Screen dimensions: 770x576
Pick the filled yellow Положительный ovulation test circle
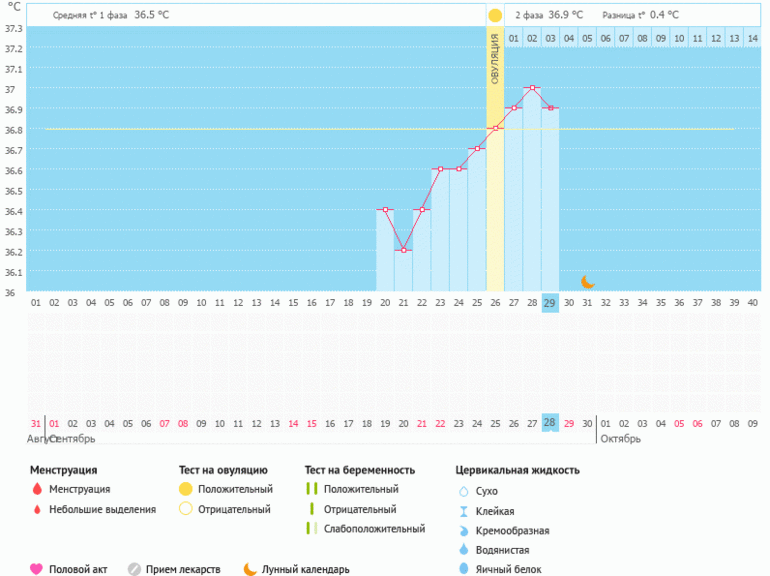[x=185, y=489]
